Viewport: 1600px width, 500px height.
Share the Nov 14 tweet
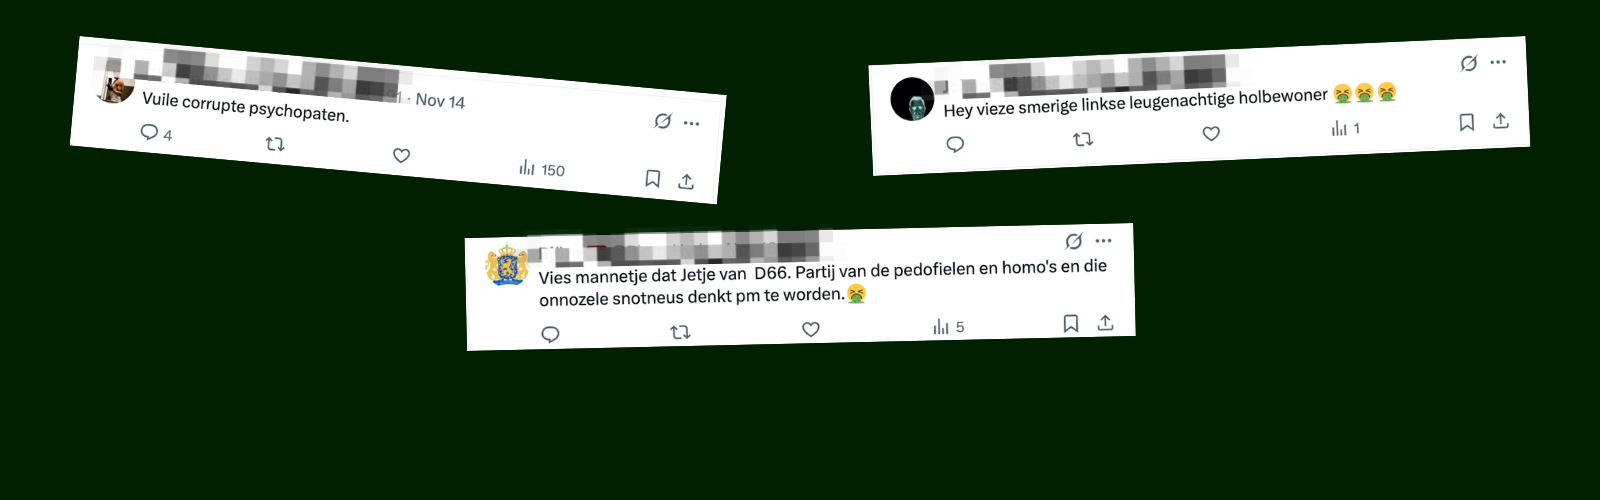click(686, 182)
